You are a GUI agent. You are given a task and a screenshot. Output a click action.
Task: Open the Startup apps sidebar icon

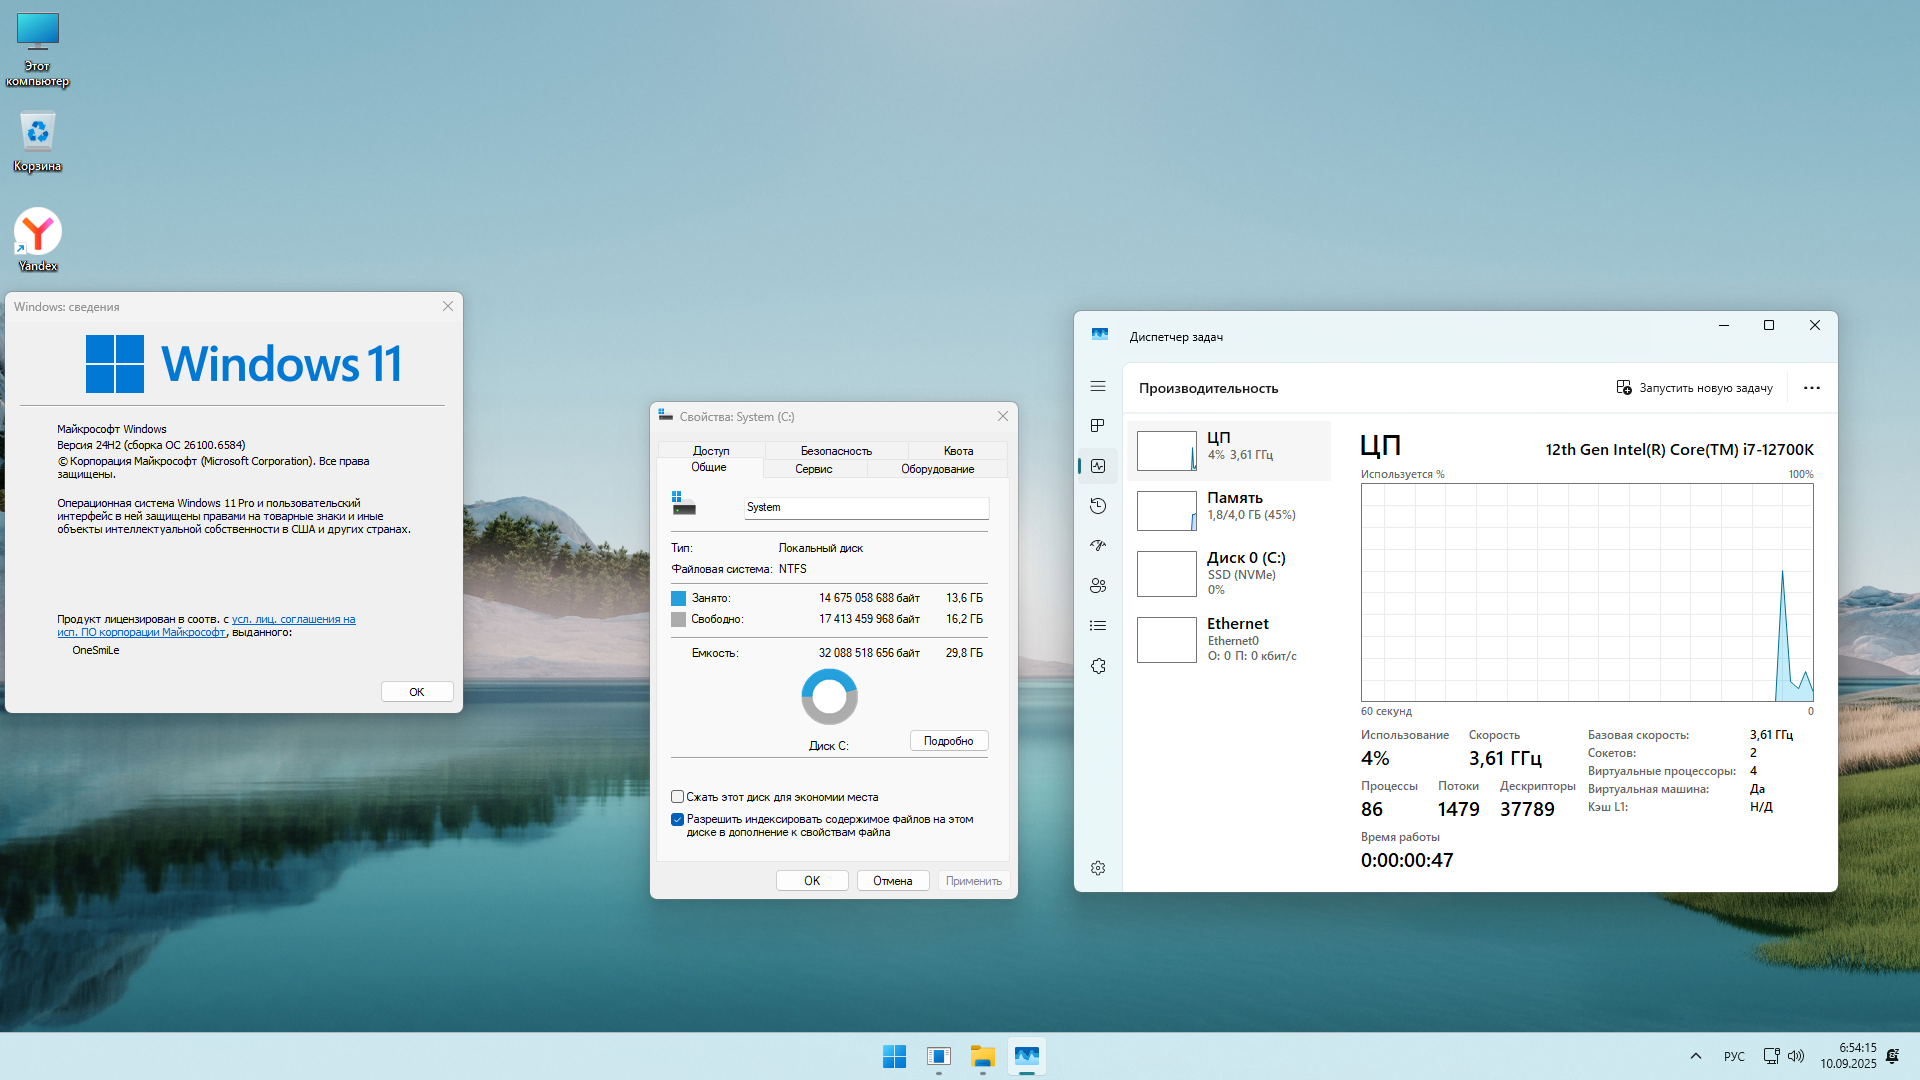1098,546
